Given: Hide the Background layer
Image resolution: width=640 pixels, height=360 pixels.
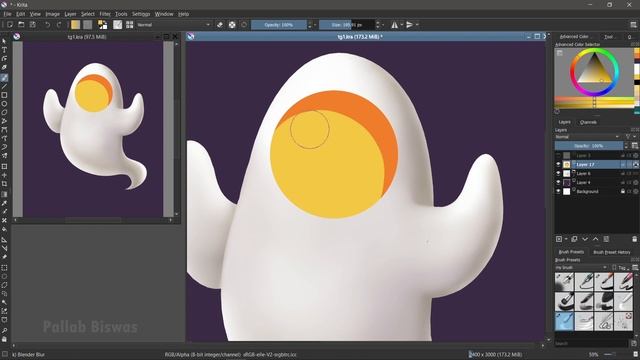Looking at the screenshot, I should pyautogui.click(x=558, y=191).
